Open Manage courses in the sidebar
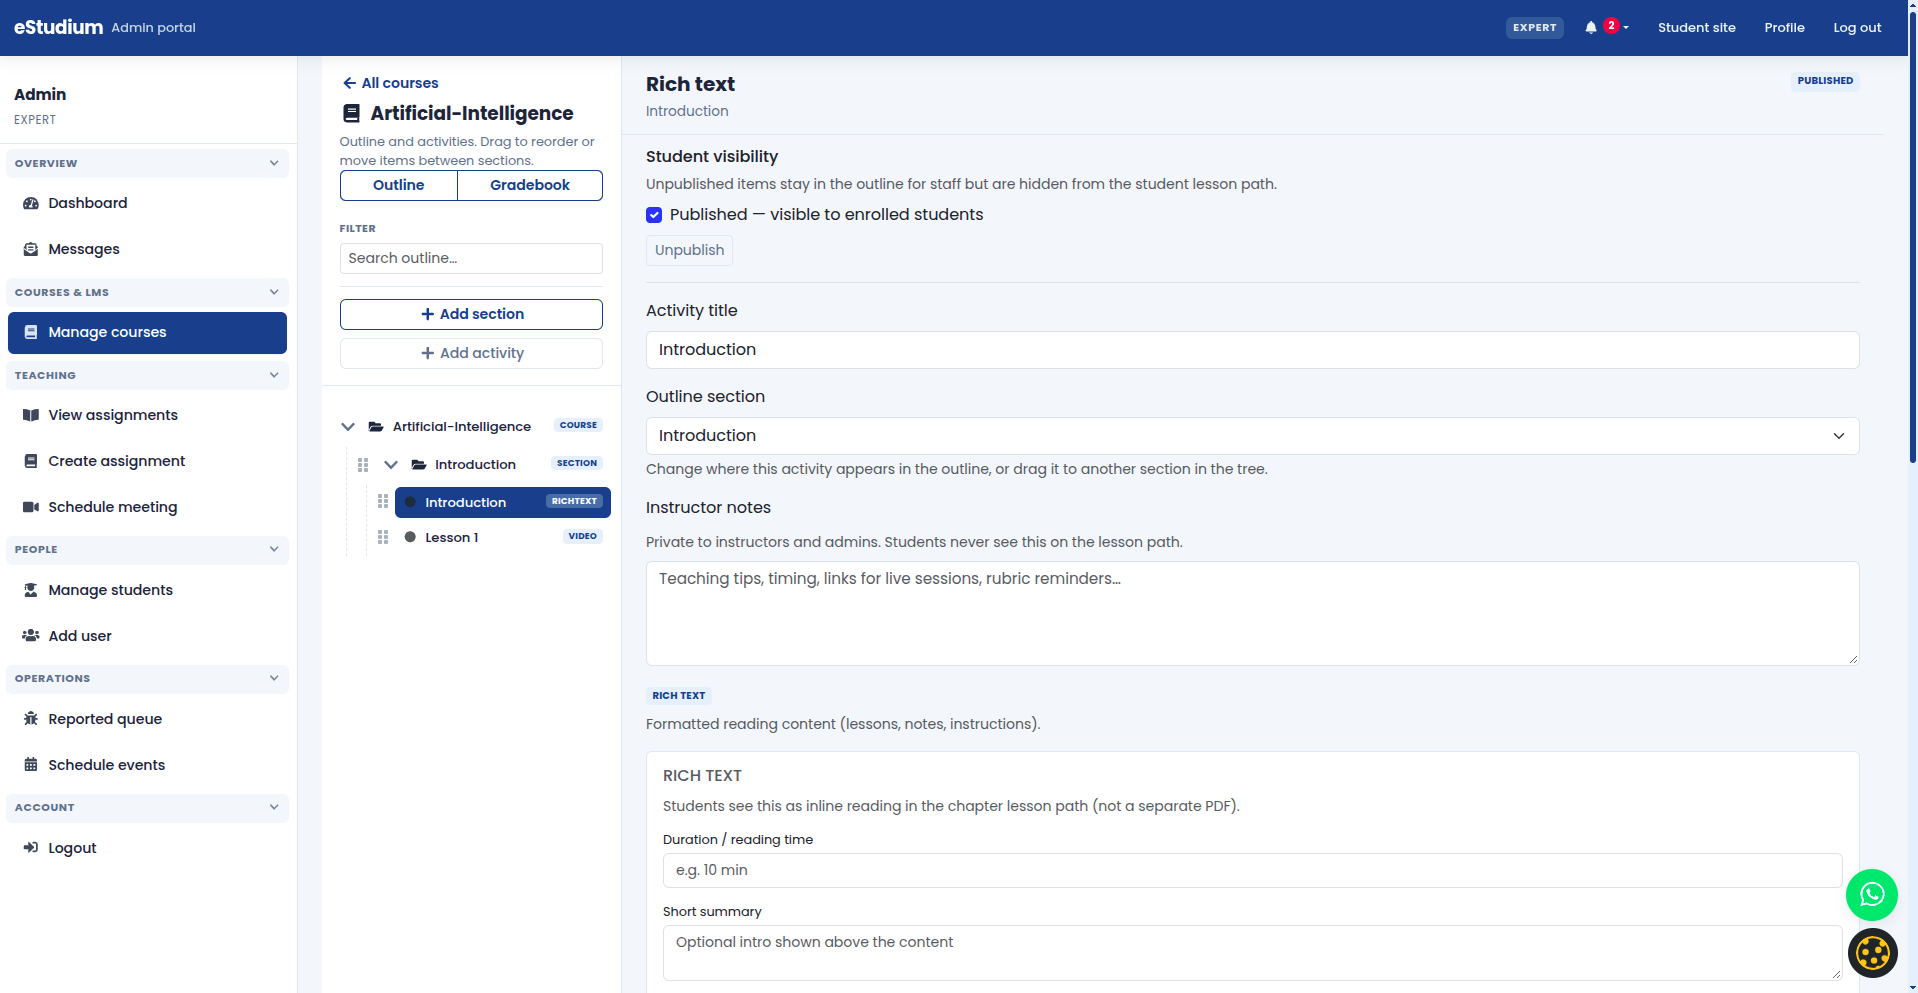 [x=147, y=333]
